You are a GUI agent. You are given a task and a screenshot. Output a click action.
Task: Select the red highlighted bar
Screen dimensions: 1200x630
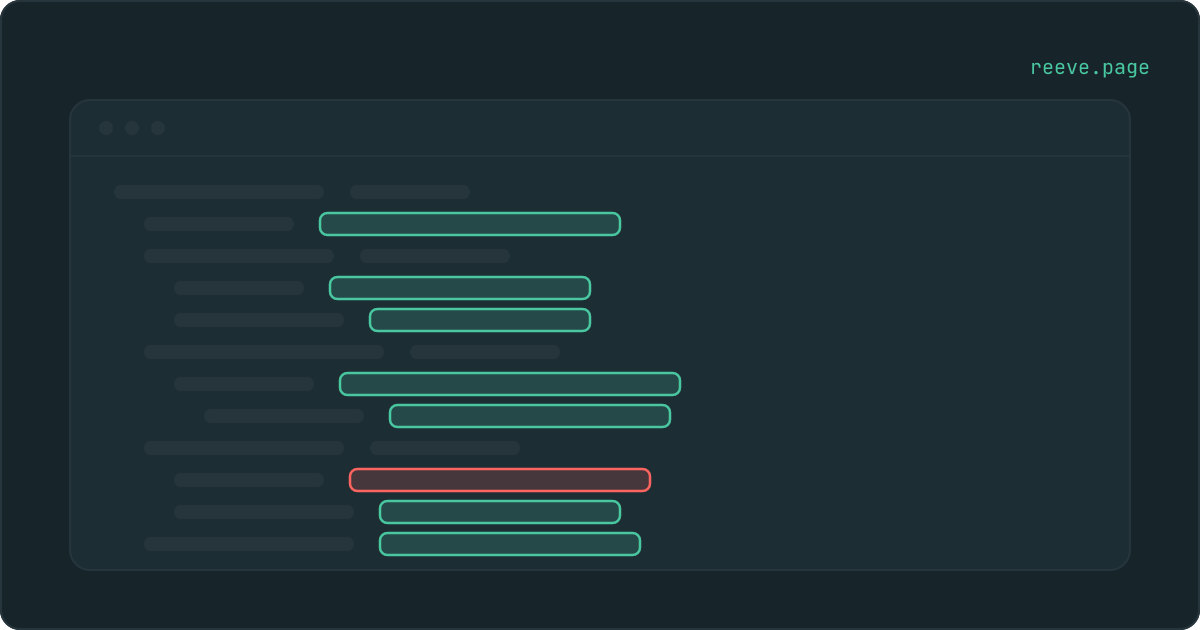500,480
